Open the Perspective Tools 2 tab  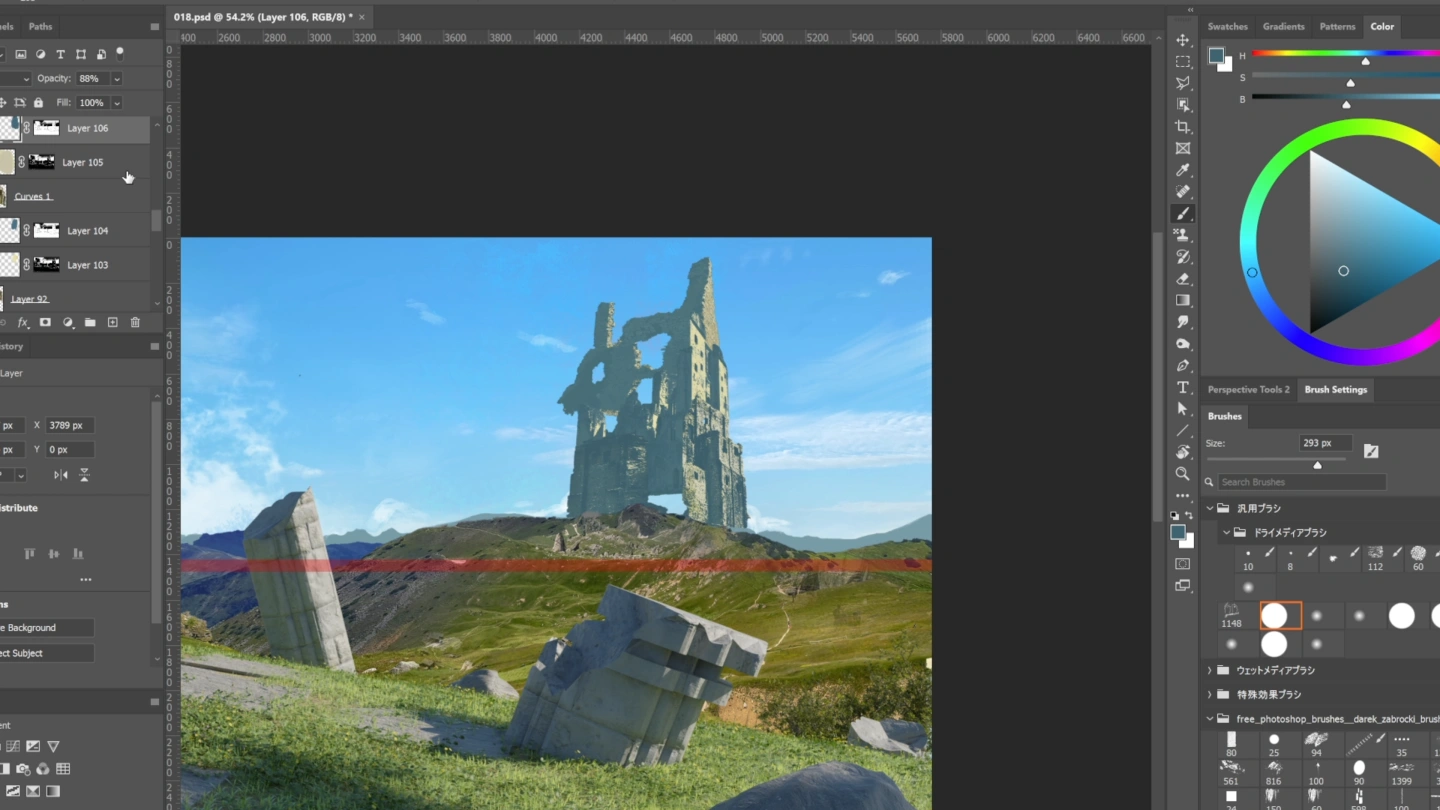1248,390
